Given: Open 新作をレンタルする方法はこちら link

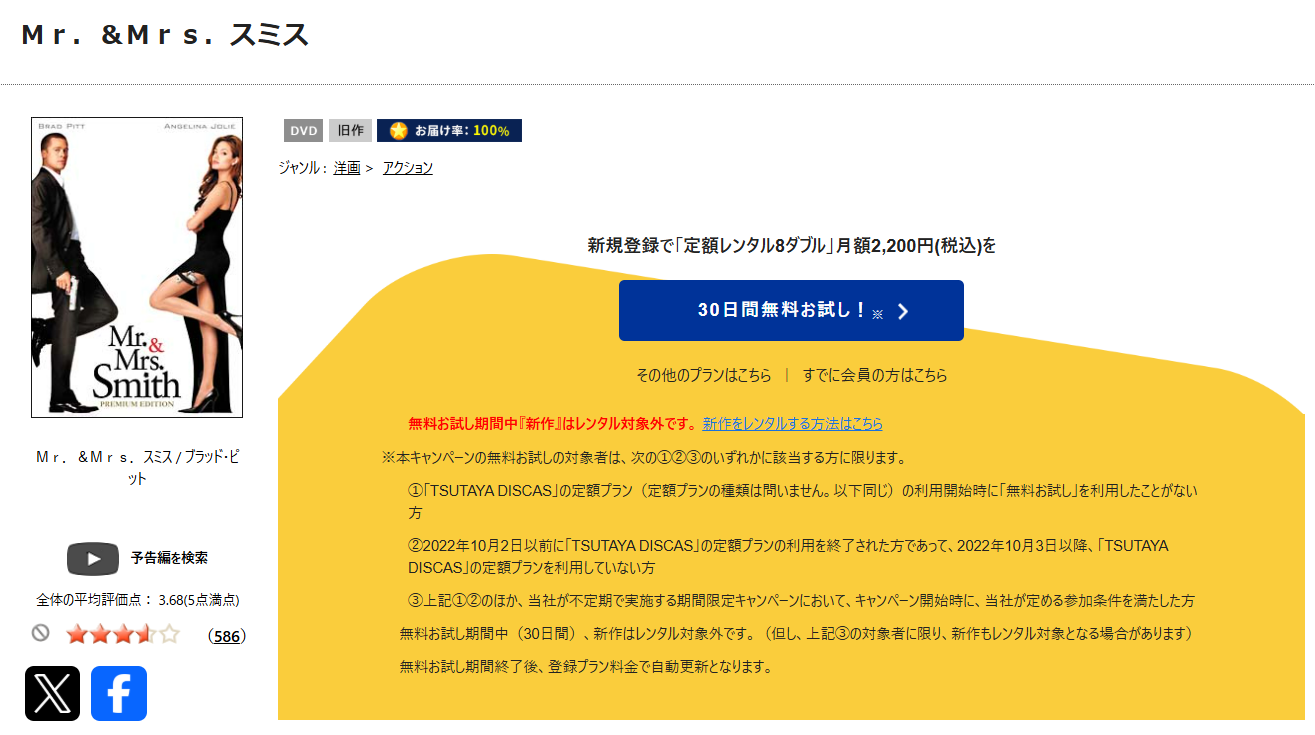Looking at the screenshot, I should 793,424.
